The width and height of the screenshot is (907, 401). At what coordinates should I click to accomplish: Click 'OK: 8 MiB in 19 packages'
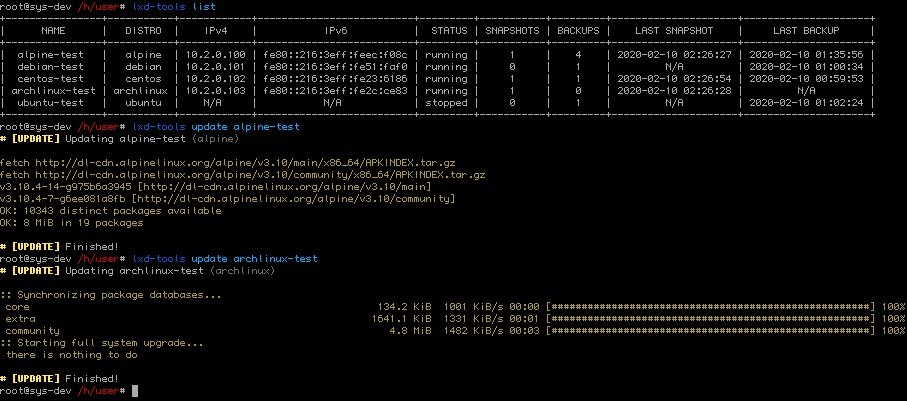[x=72, y=223]
